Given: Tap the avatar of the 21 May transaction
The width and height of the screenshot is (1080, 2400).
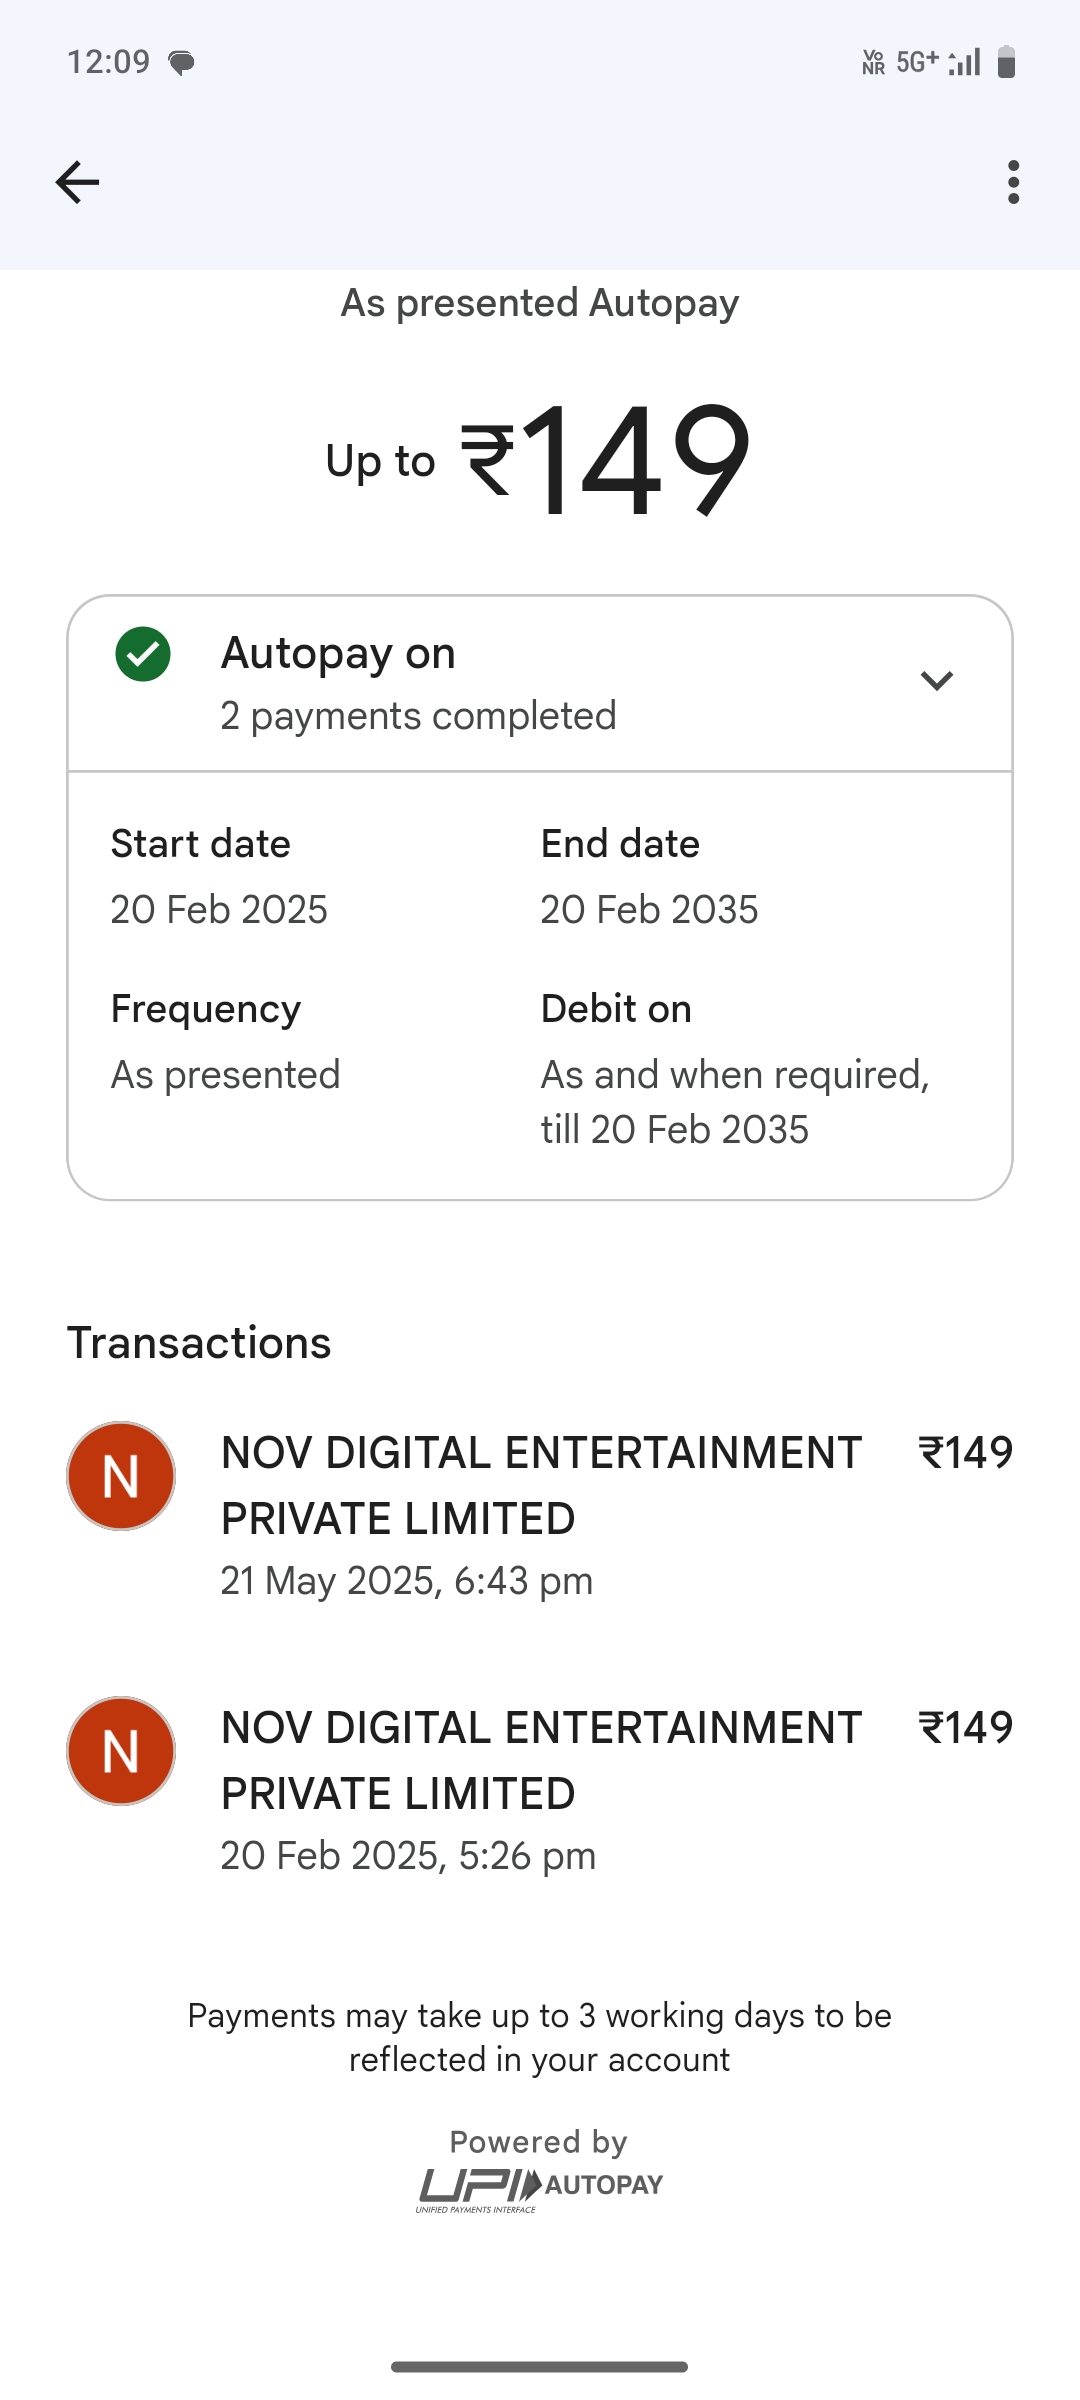Looking at the screenshot, I should point(121,1476).
